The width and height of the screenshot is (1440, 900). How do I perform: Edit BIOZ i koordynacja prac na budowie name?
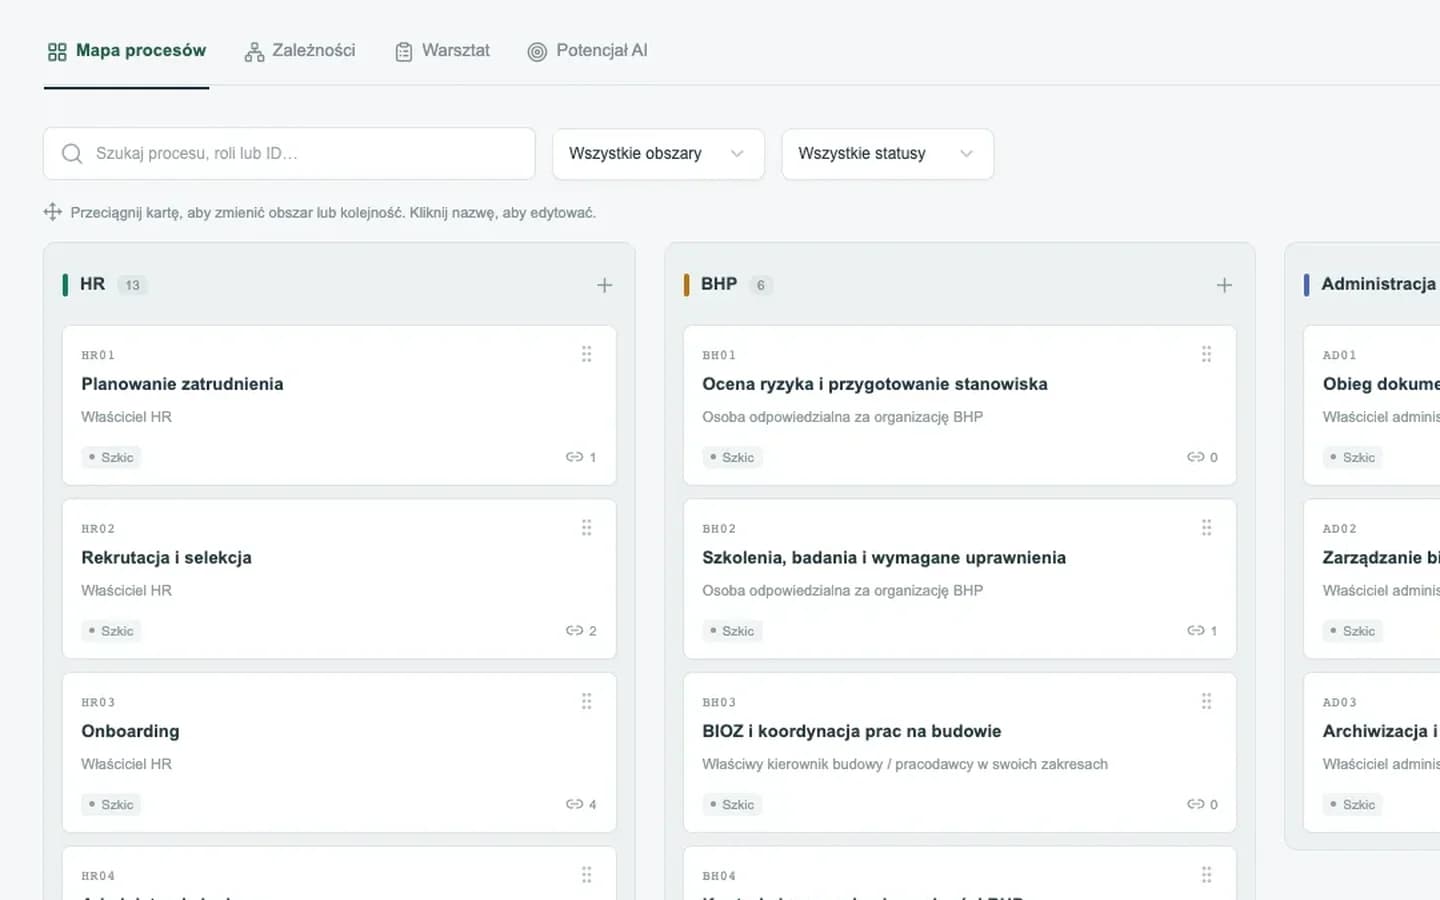(852, 731)
